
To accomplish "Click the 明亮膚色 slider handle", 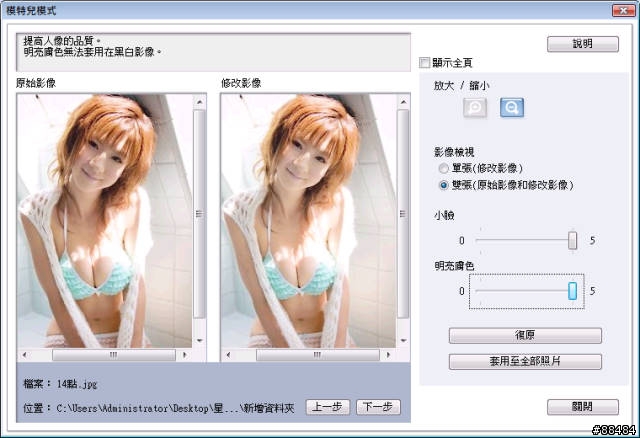I will [572, 291].
